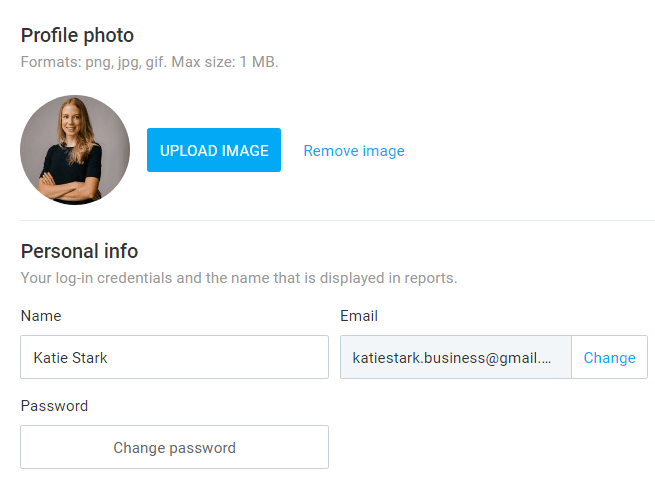The width and height of the screenshot is (655, 484).
Task: Click the katiestark.business@gmail email field
Action: pos(456,357)
